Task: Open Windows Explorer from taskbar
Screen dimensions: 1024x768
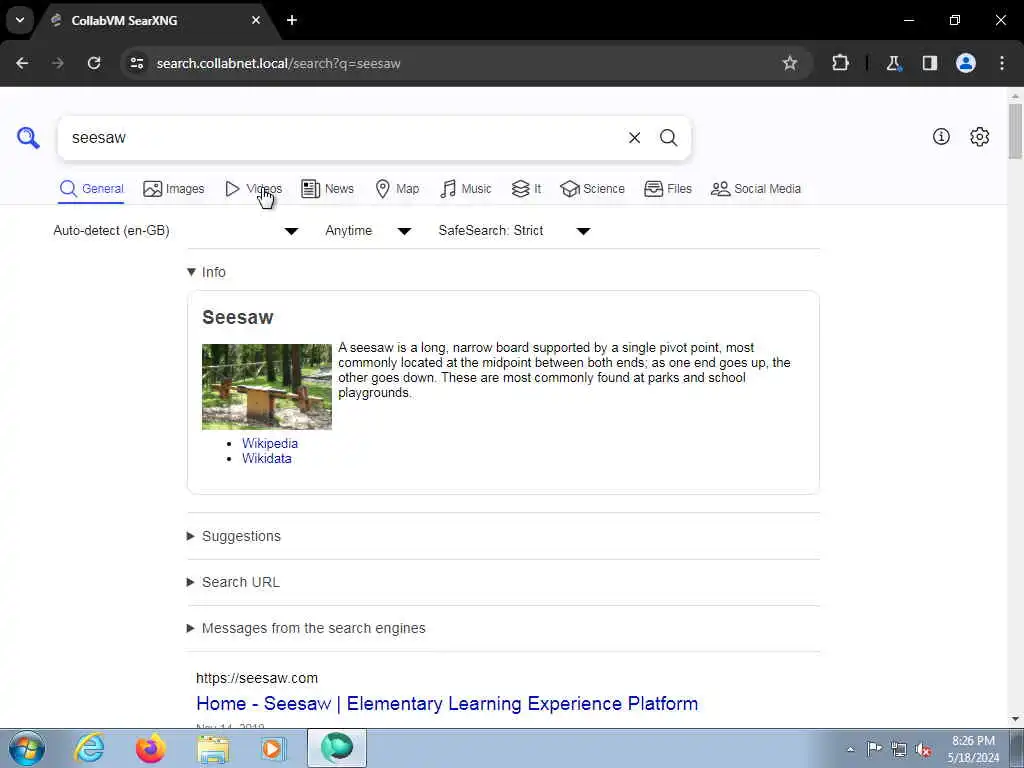Action: pyautogui.click(x=213, y=749)
